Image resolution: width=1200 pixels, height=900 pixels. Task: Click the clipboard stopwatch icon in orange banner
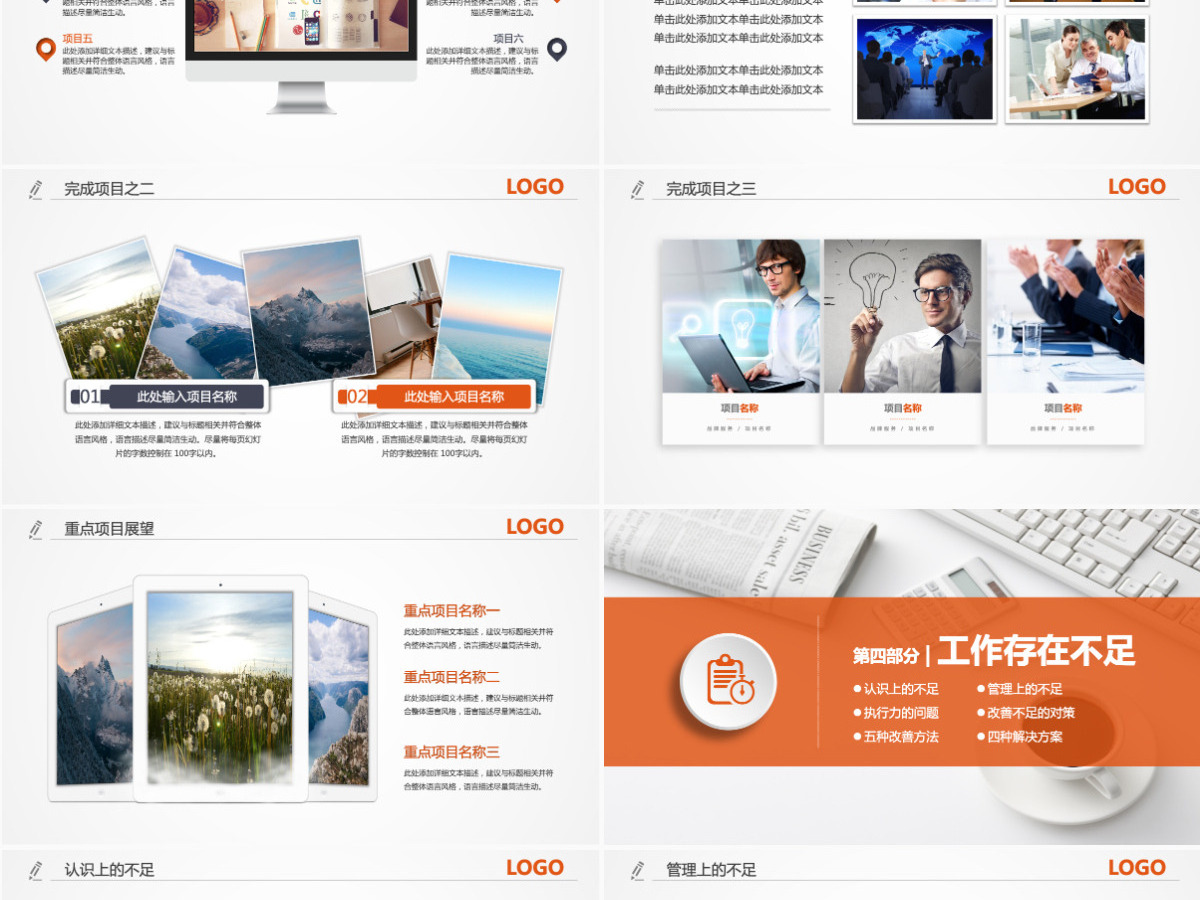click(x=729, y=681)
